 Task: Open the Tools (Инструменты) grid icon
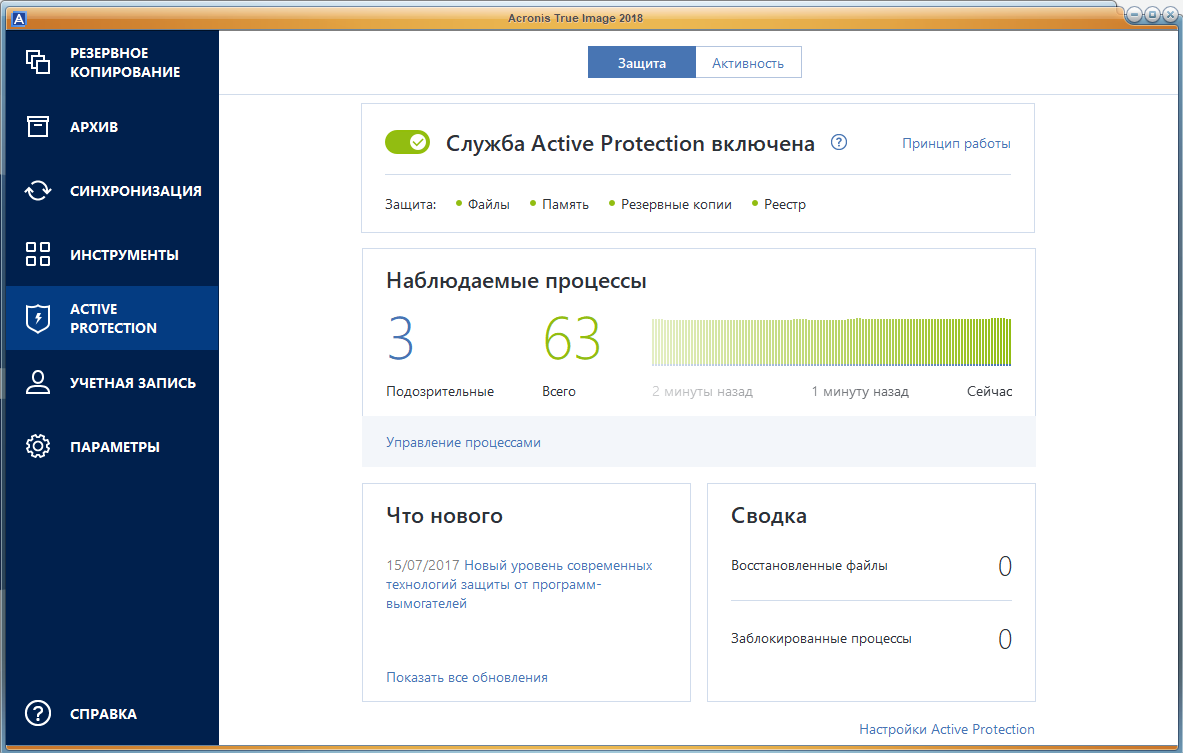[x=38, y=254]
